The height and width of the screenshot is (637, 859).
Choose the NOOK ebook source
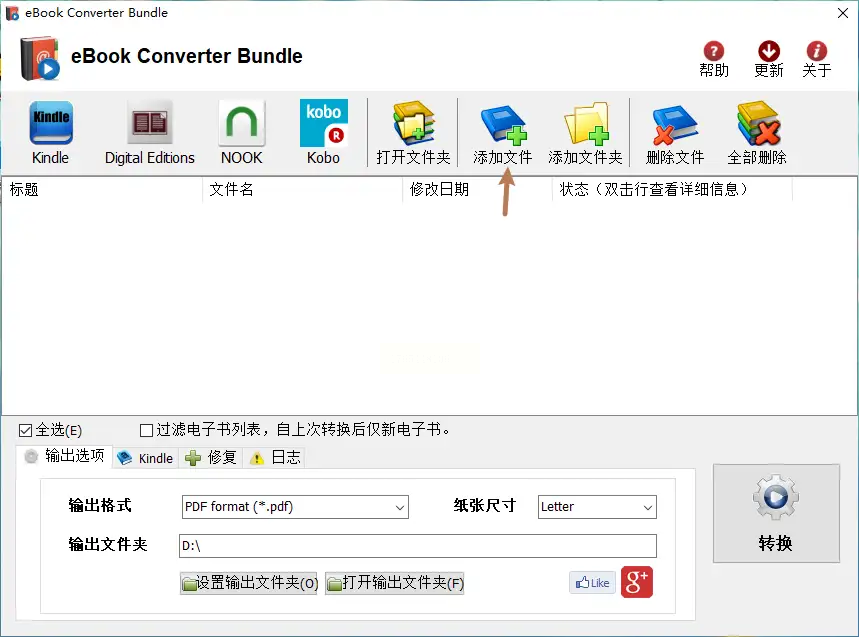(x=242, y=133)
